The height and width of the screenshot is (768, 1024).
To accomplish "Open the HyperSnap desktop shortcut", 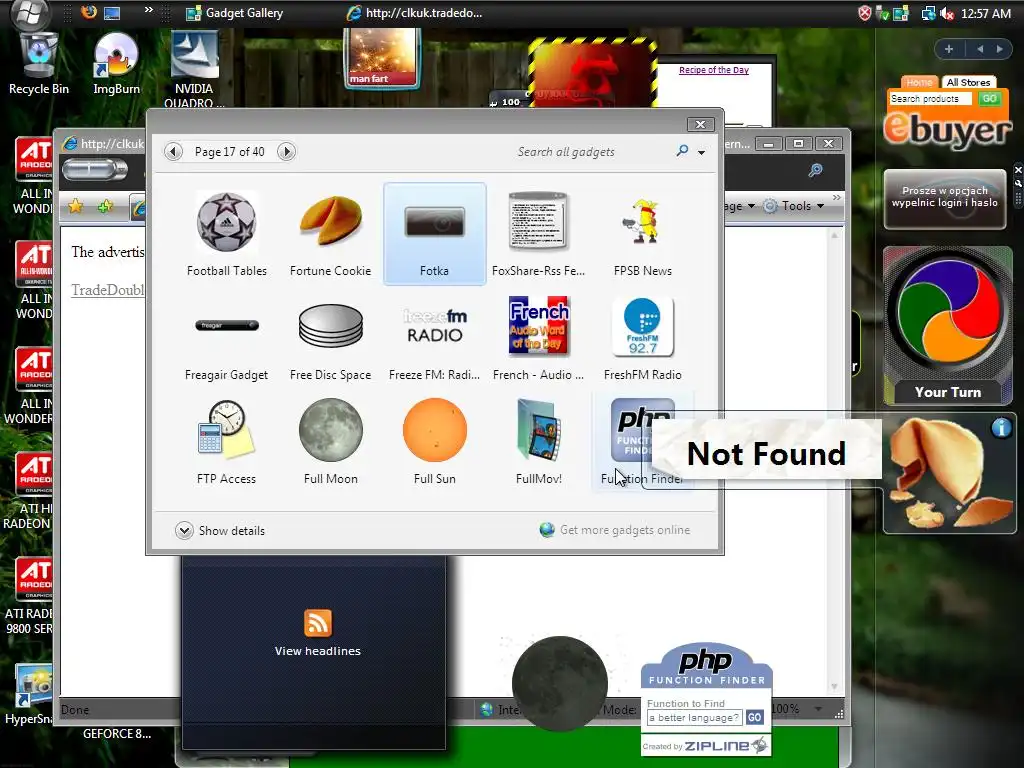I will click(x=29, y=696).
